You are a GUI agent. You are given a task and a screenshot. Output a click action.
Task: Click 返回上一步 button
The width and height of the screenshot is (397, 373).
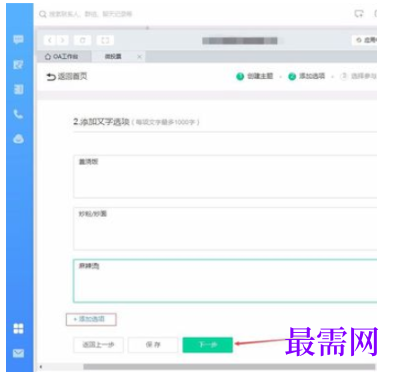(98, 345)
